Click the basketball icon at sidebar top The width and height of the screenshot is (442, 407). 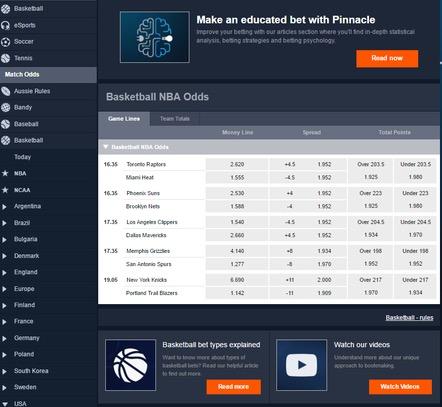pos(5,9)
